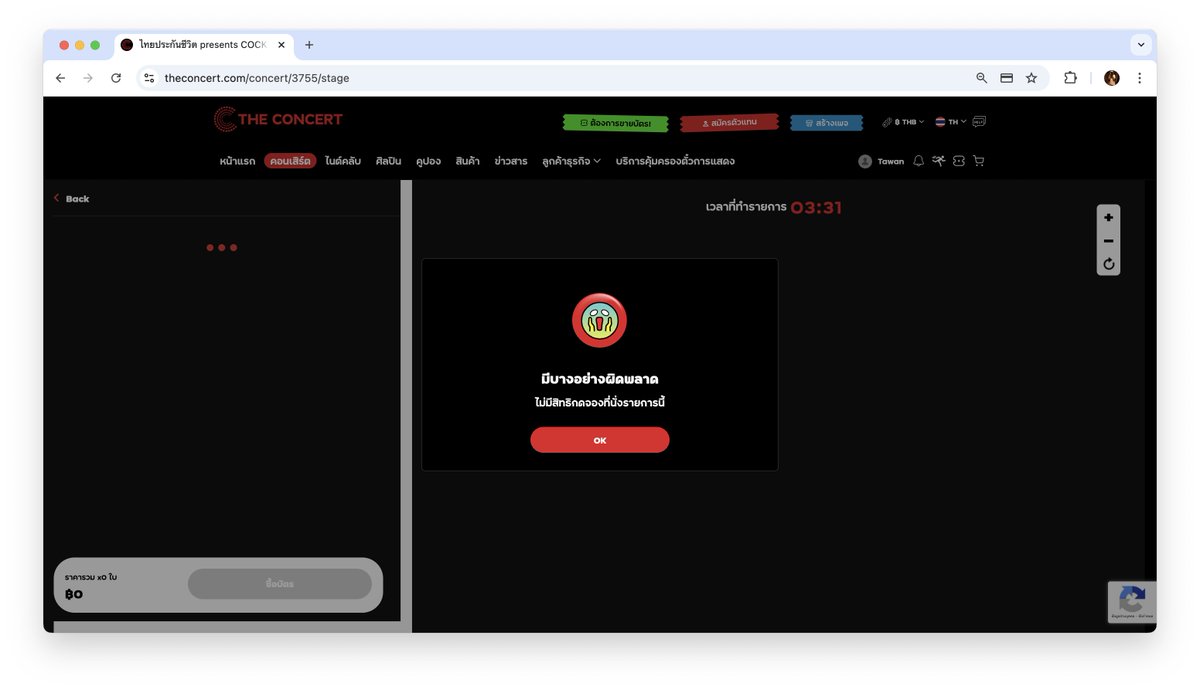Click the payment card icon in address bar
Screen dimensions: 1200x690
[1007, 78]
